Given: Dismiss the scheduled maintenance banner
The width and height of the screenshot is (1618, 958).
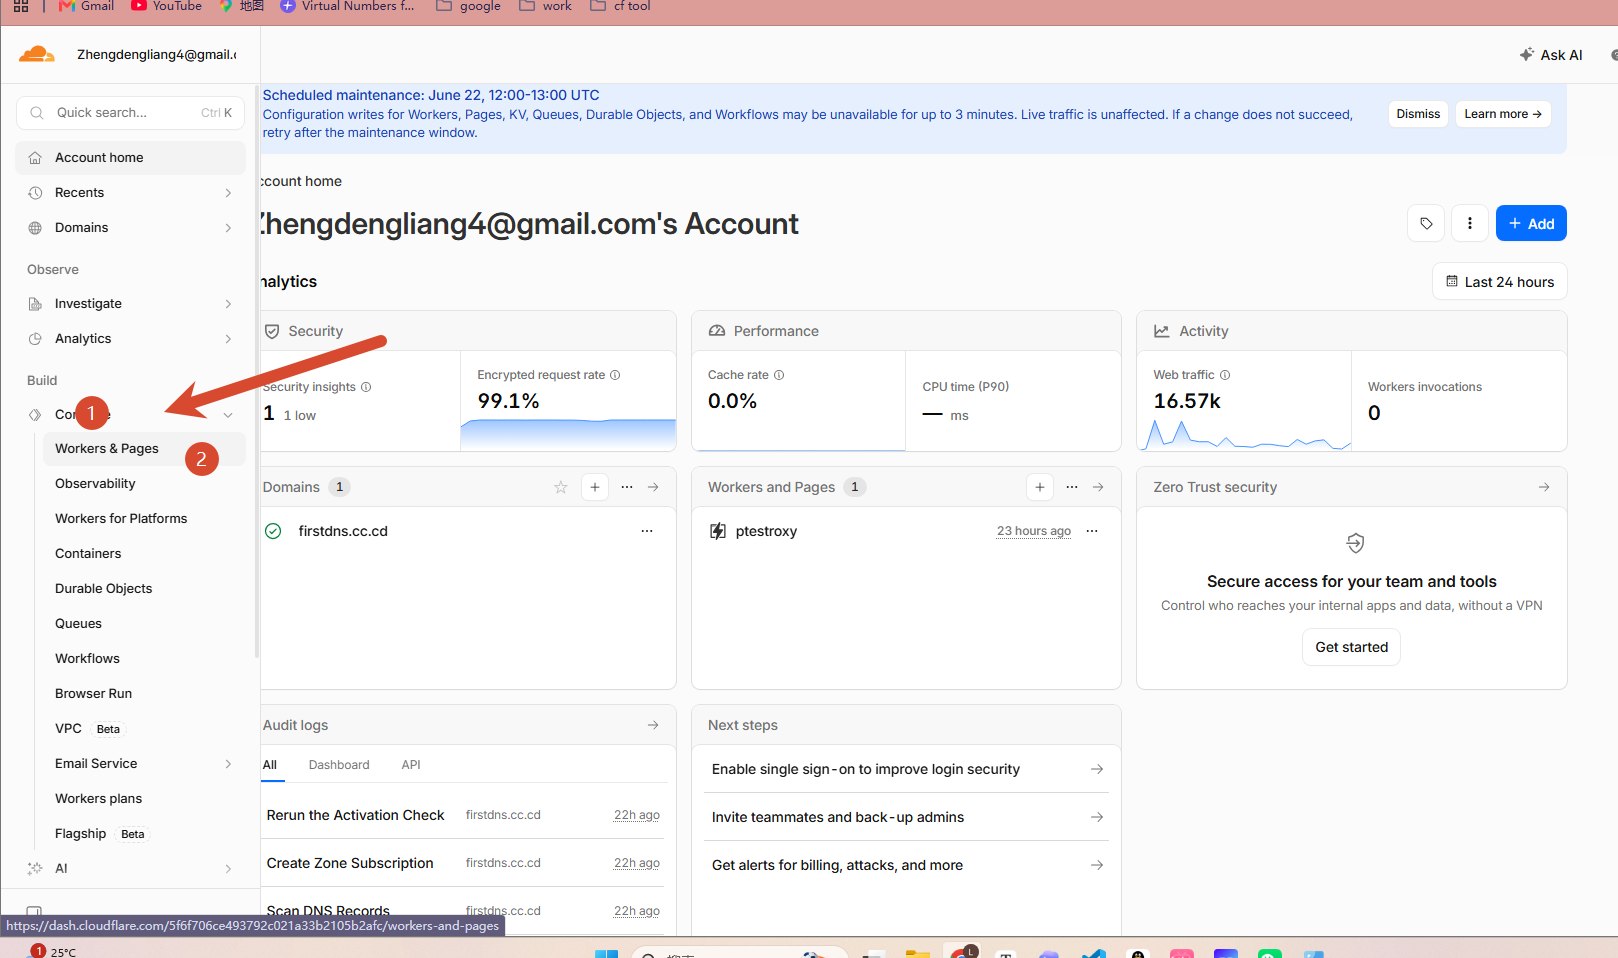Looking at the screenshot, I should click(x=1418, y=114).
